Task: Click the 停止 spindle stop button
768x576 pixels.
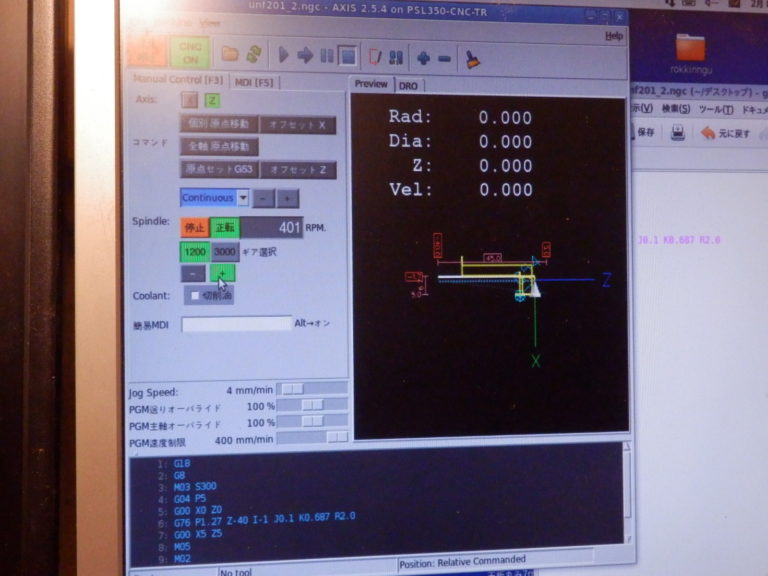Action: [194, 228]
